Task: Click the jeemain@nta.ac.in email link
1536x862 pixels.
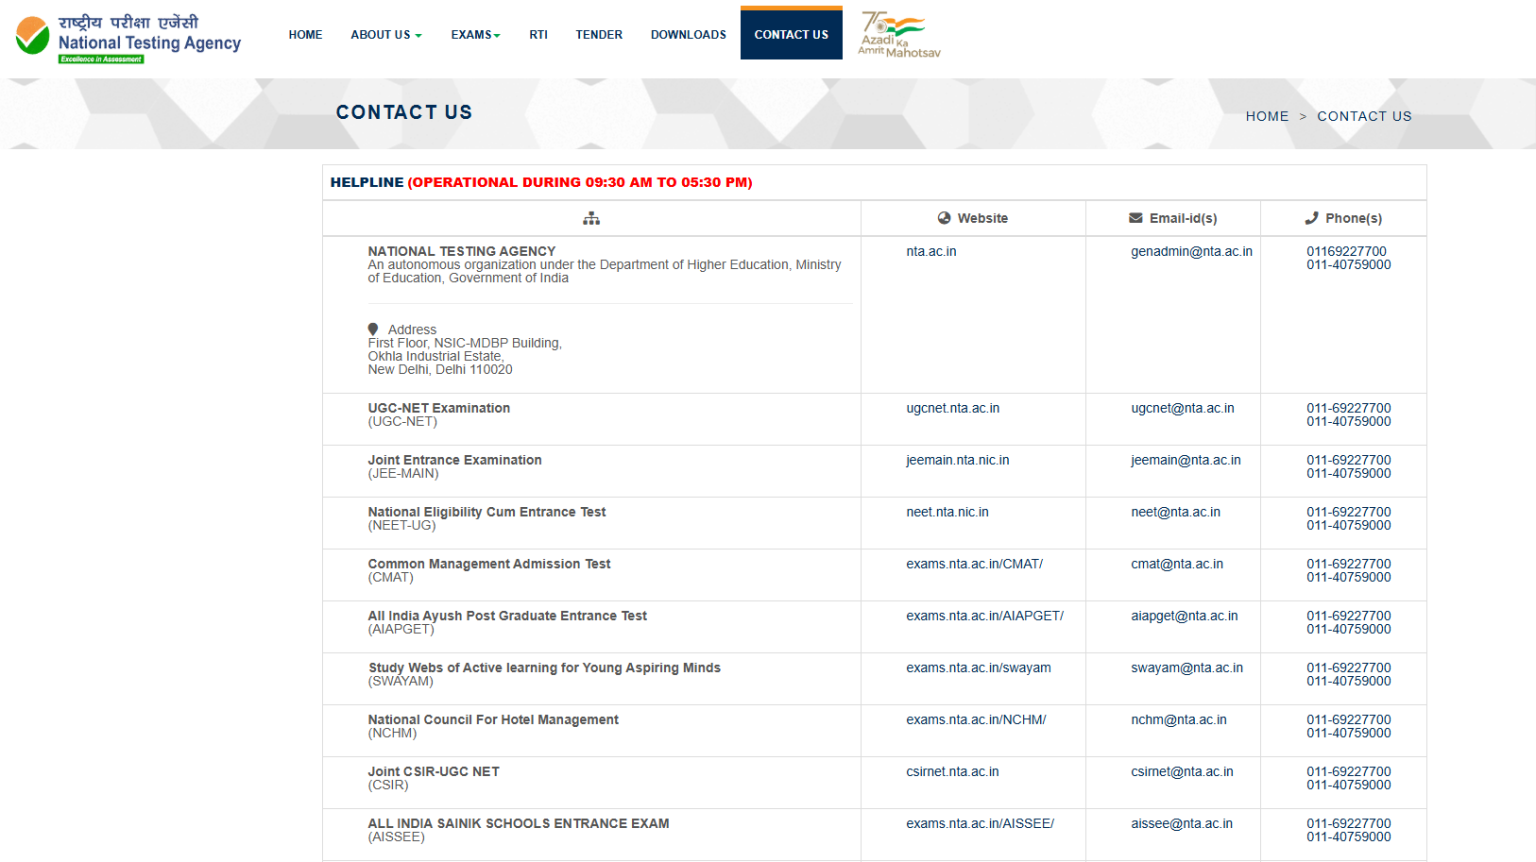Action: point(1184,459)
